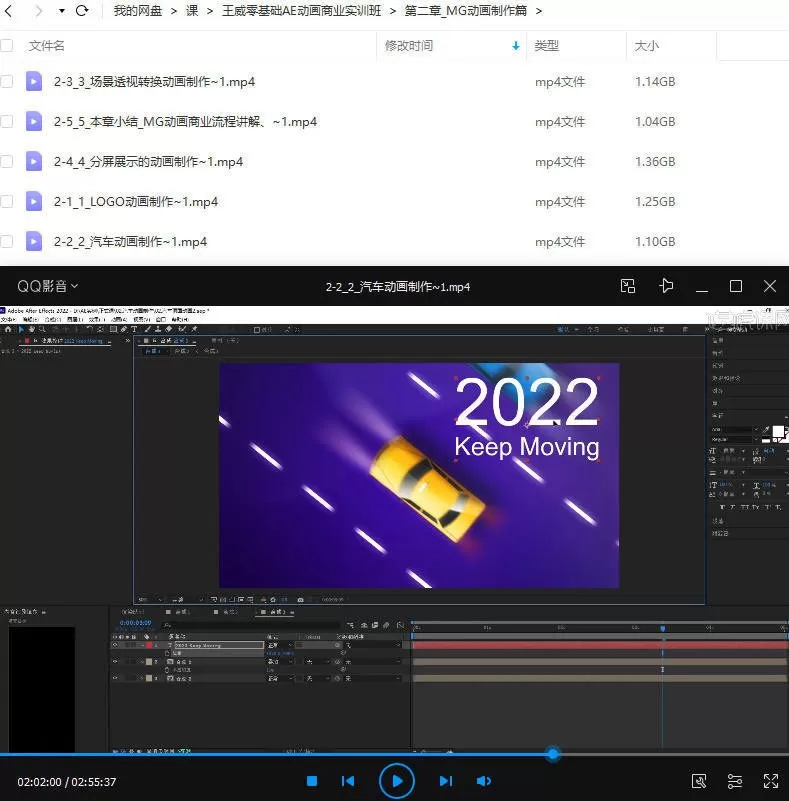789x801 pixels.
Task: Open the QQ影音 main menu dropdown
Action: click(x=47, y=286)
